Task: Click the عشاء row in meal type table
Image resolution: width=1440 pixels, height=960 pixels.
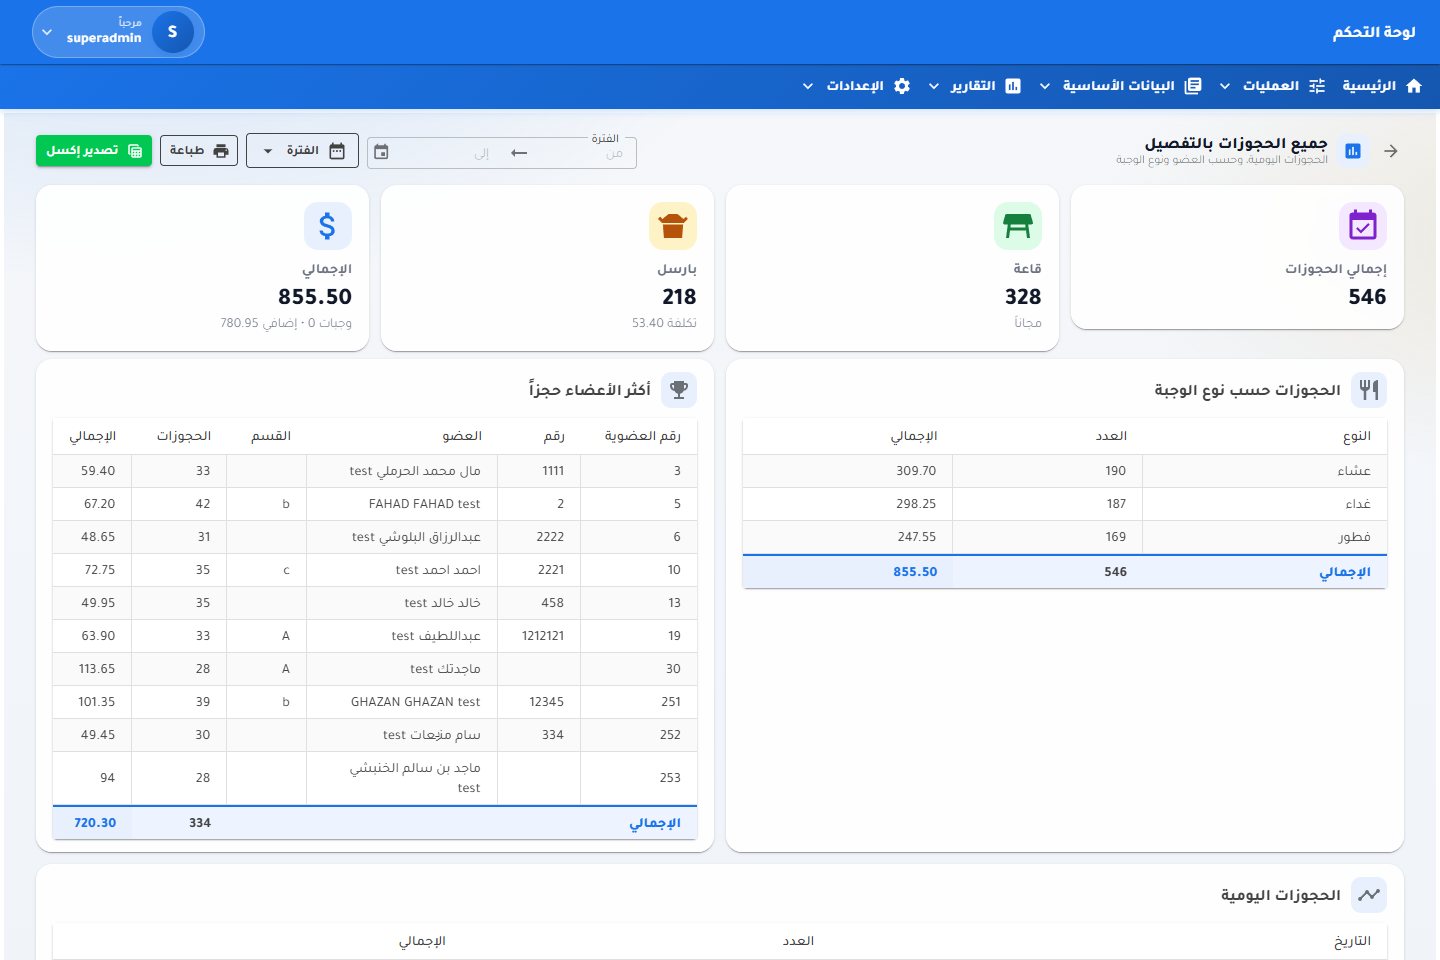Action: point(1064,471)
